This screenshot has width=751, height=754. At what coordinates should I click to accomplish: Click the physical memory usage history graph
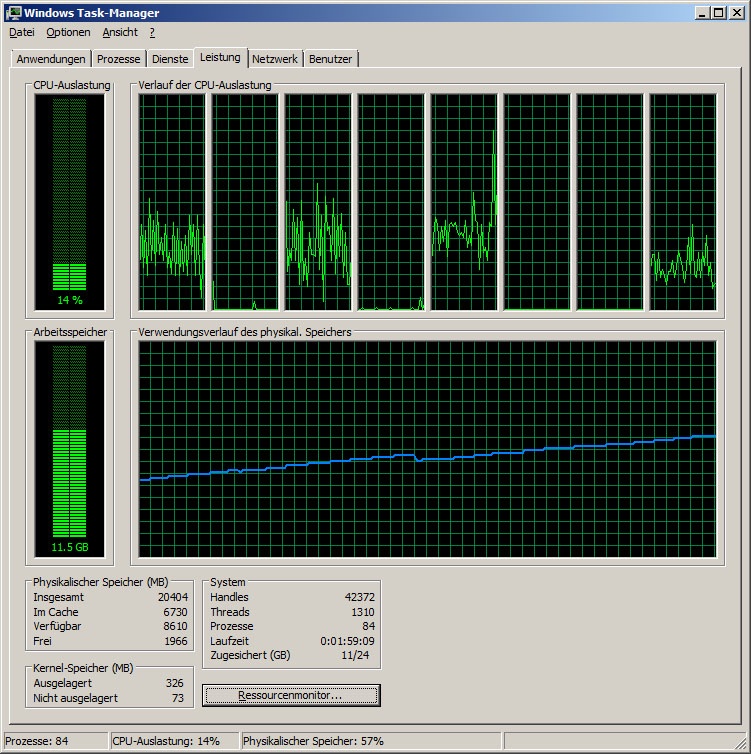(x=427, y=449)
